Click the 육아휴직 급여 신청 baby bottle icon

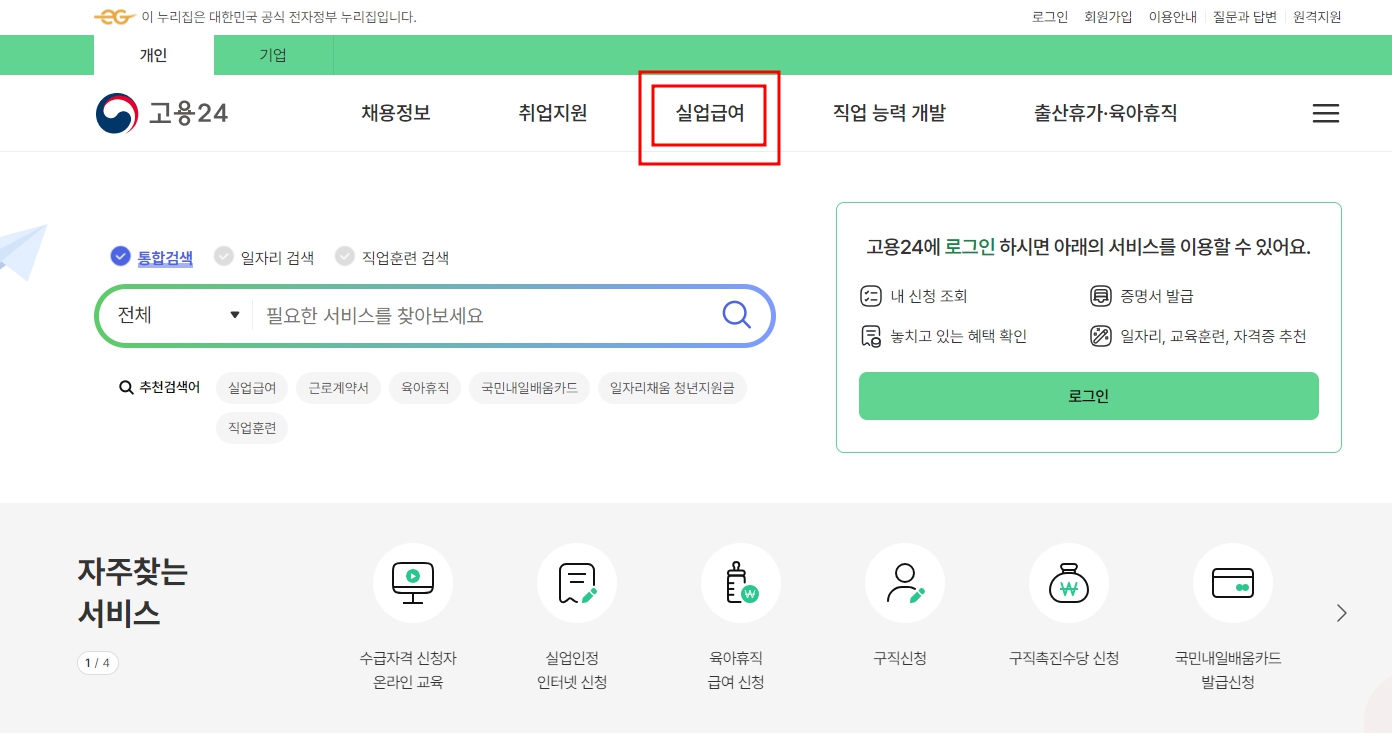pos(741,583)
